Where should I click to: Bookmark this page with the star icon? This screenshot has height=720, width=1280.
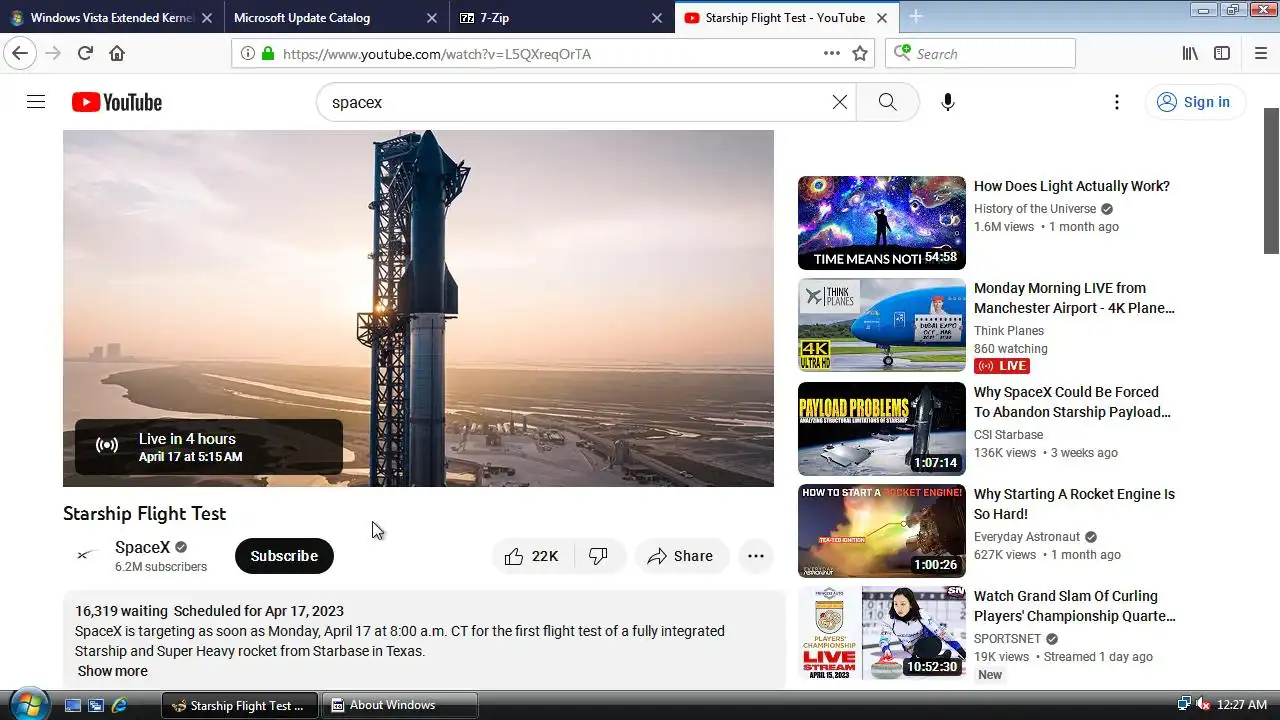859,53
